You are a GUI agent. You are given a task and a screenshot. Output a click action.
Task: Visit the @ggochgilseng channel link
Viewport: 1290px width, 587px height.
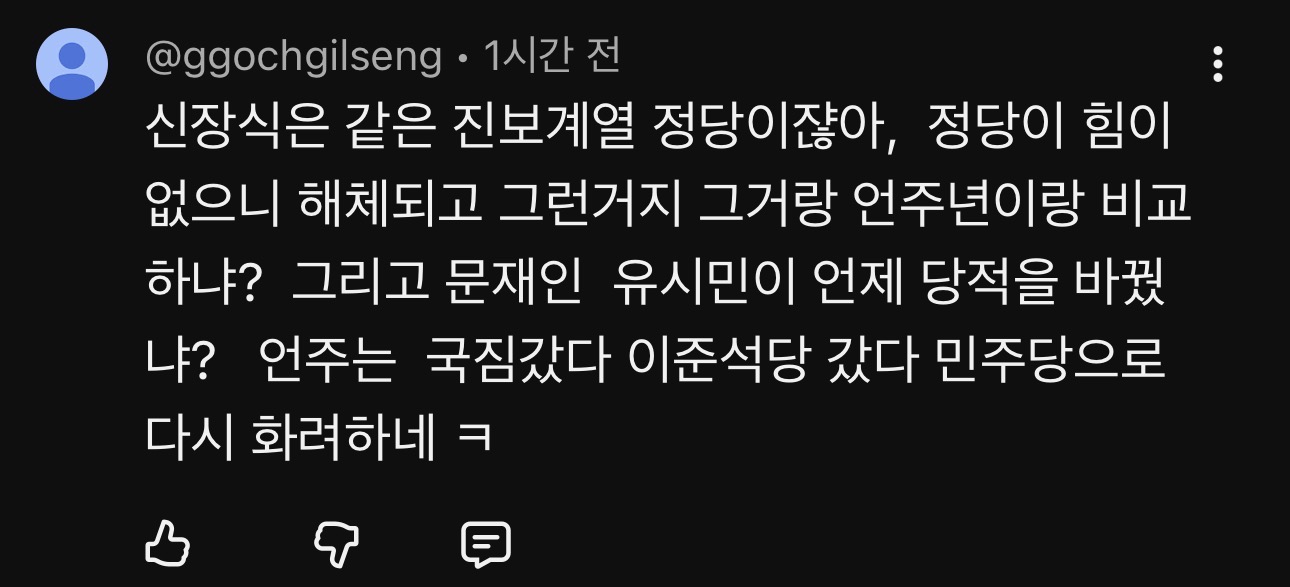pos(293,59)
